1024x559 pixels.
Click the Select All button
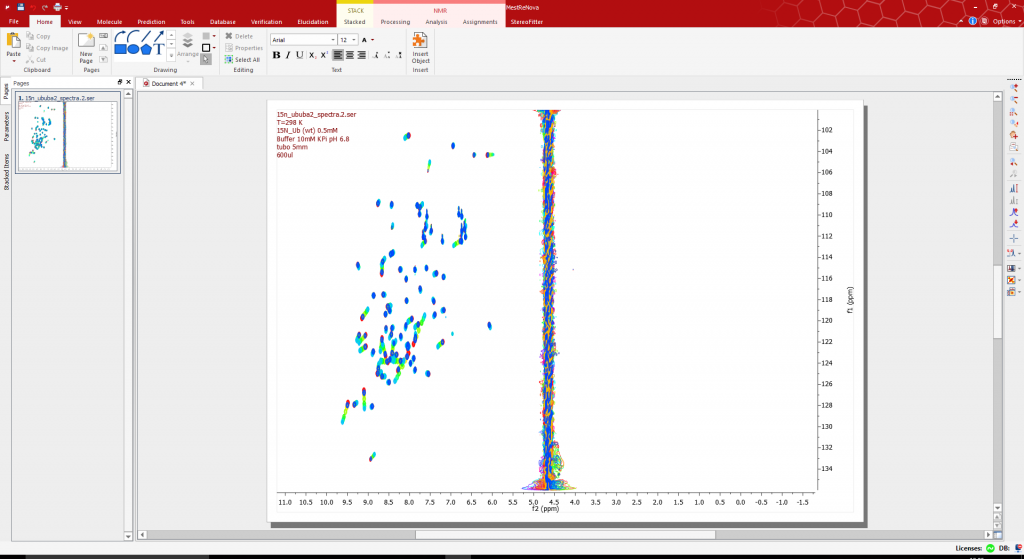coord(242,59)
